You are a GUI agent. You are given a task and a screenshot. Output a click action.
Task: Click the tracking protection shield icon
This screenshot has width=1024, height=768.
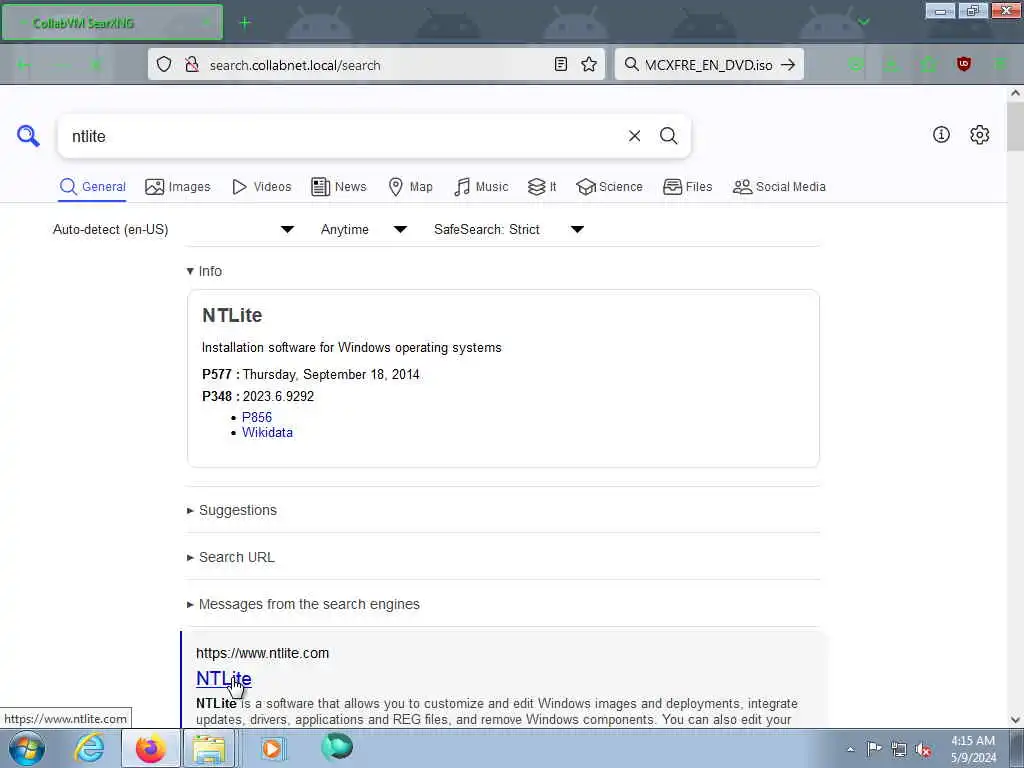click(164, 64)
